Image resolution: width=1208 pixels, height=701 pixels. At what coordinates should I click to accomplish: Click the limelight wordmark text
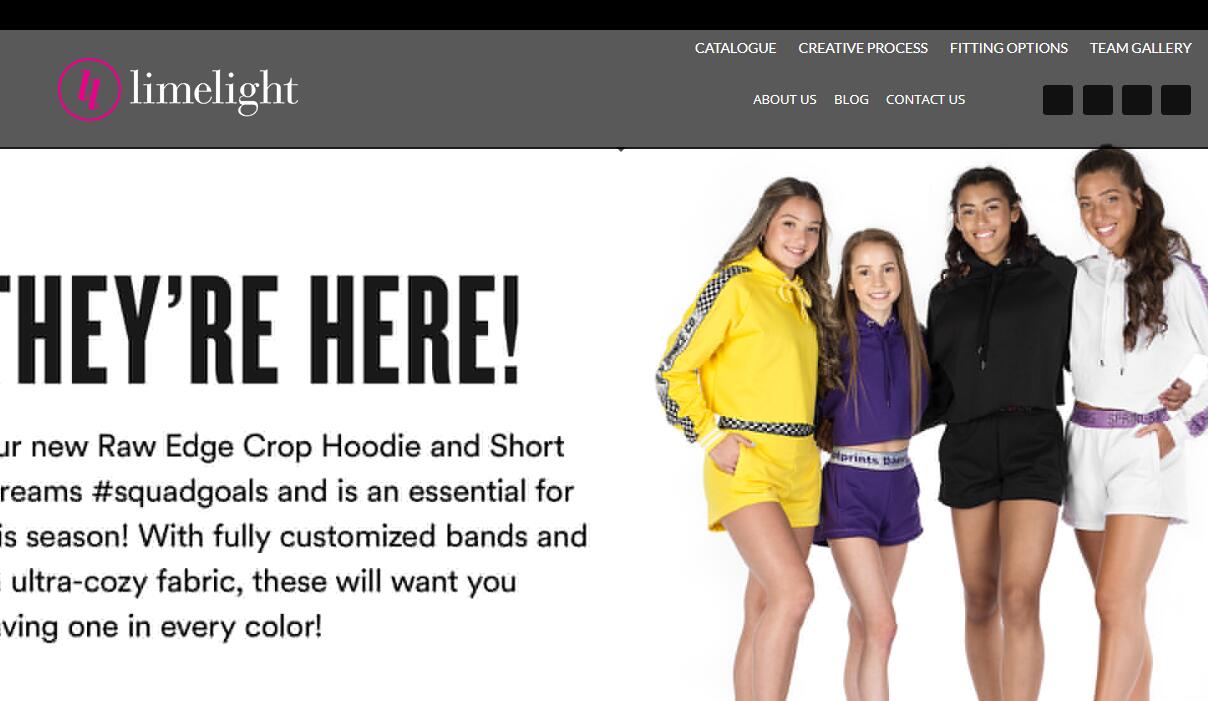click(214, 91)
